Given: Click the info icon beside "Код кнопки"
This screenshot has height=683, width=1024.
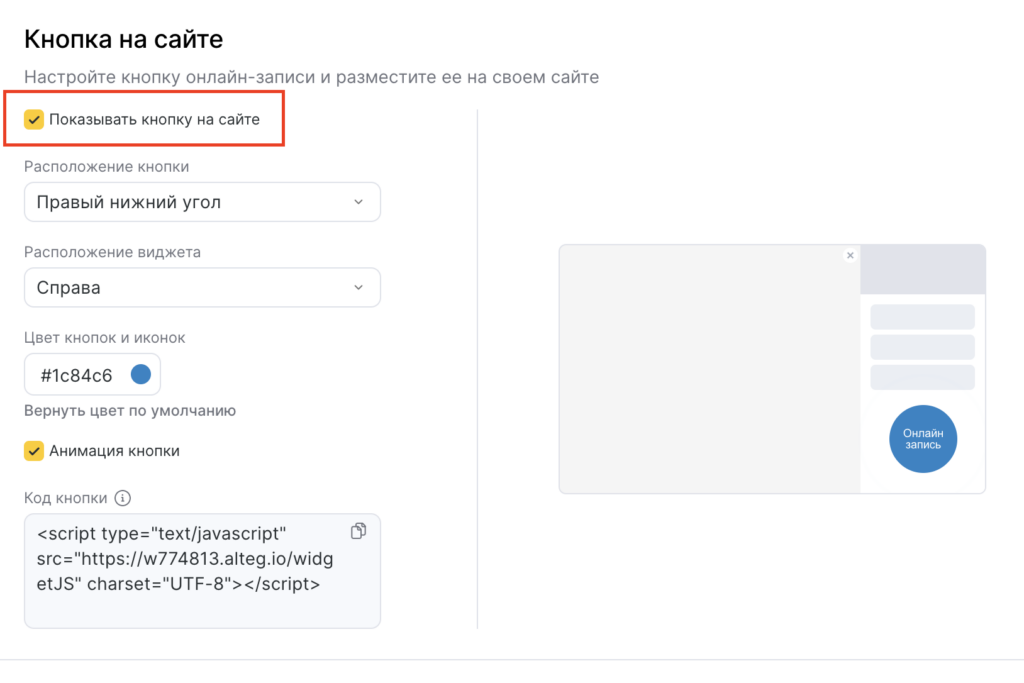Looking at the screenshot, I should (x=123, y=498).
